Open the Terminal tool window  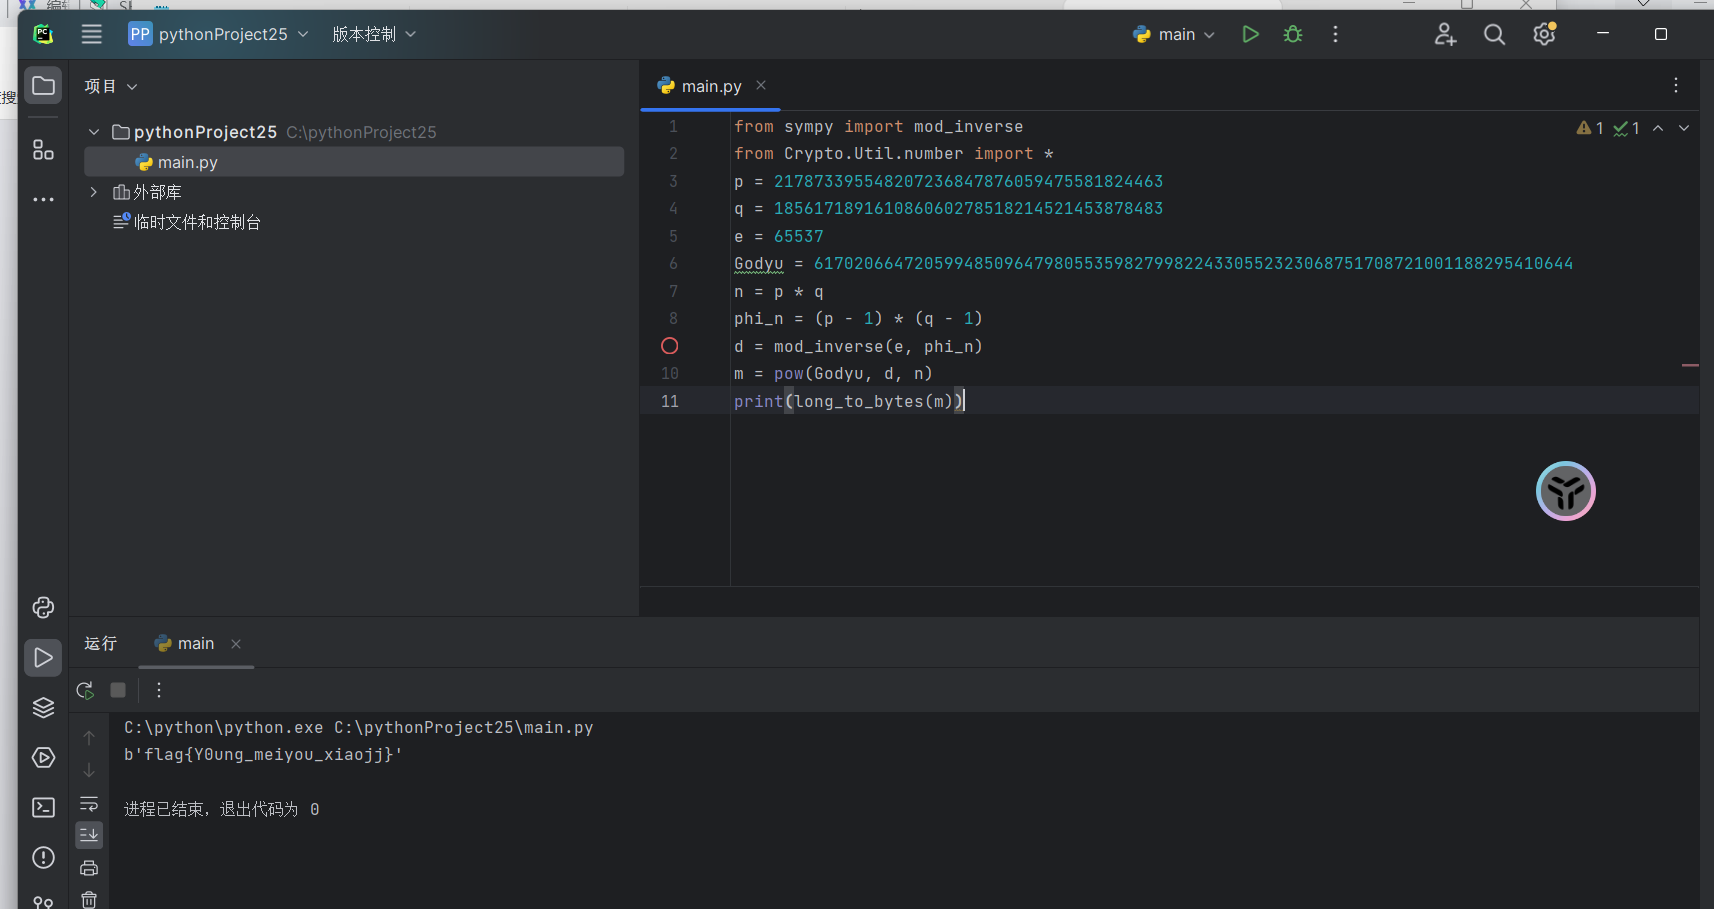tap(43, 807)
